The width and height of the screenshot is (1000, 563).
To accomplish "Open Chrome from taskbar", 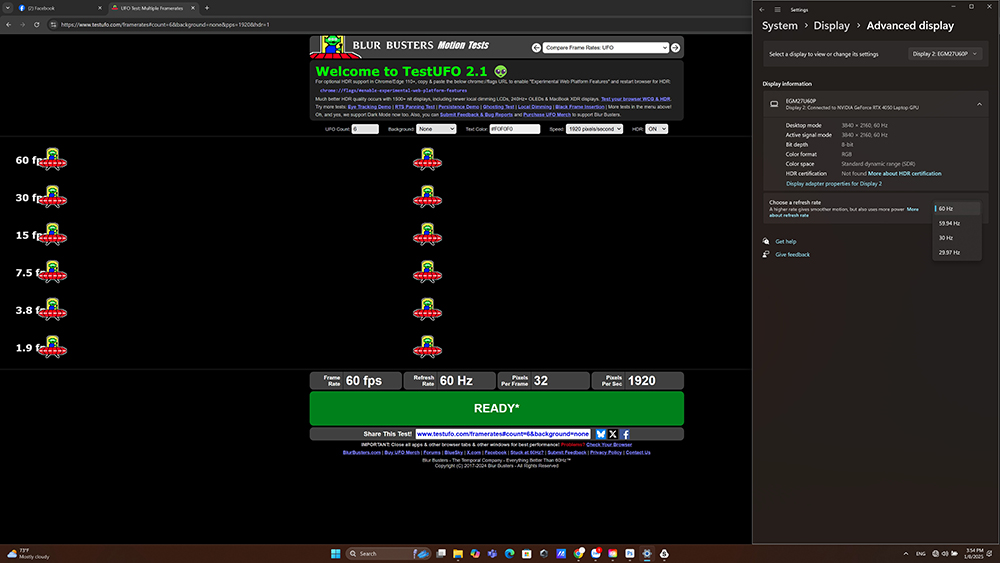I will pos(578,553).
